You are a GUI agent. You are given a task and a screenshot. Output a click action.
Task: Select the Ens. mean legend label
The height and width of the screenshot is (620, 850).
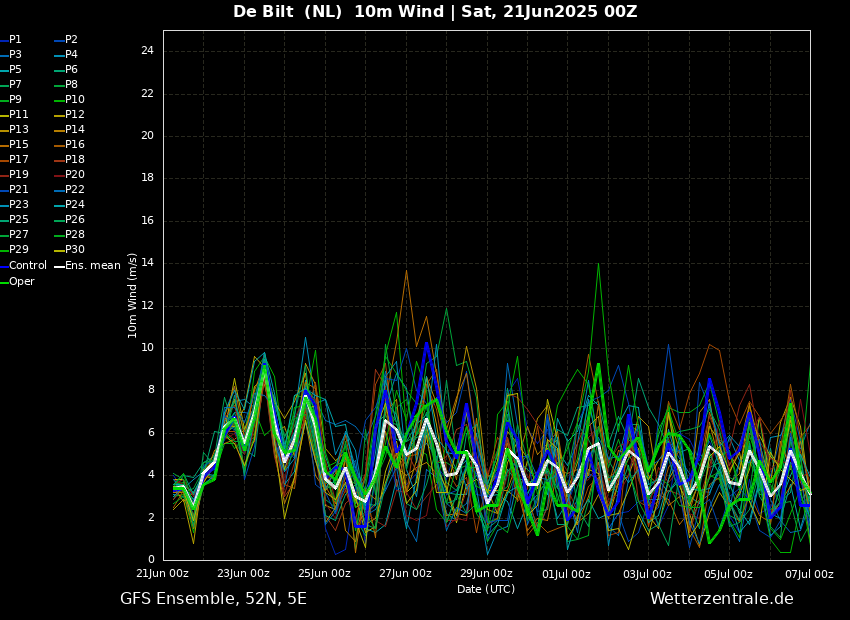(x=92, y=266)
